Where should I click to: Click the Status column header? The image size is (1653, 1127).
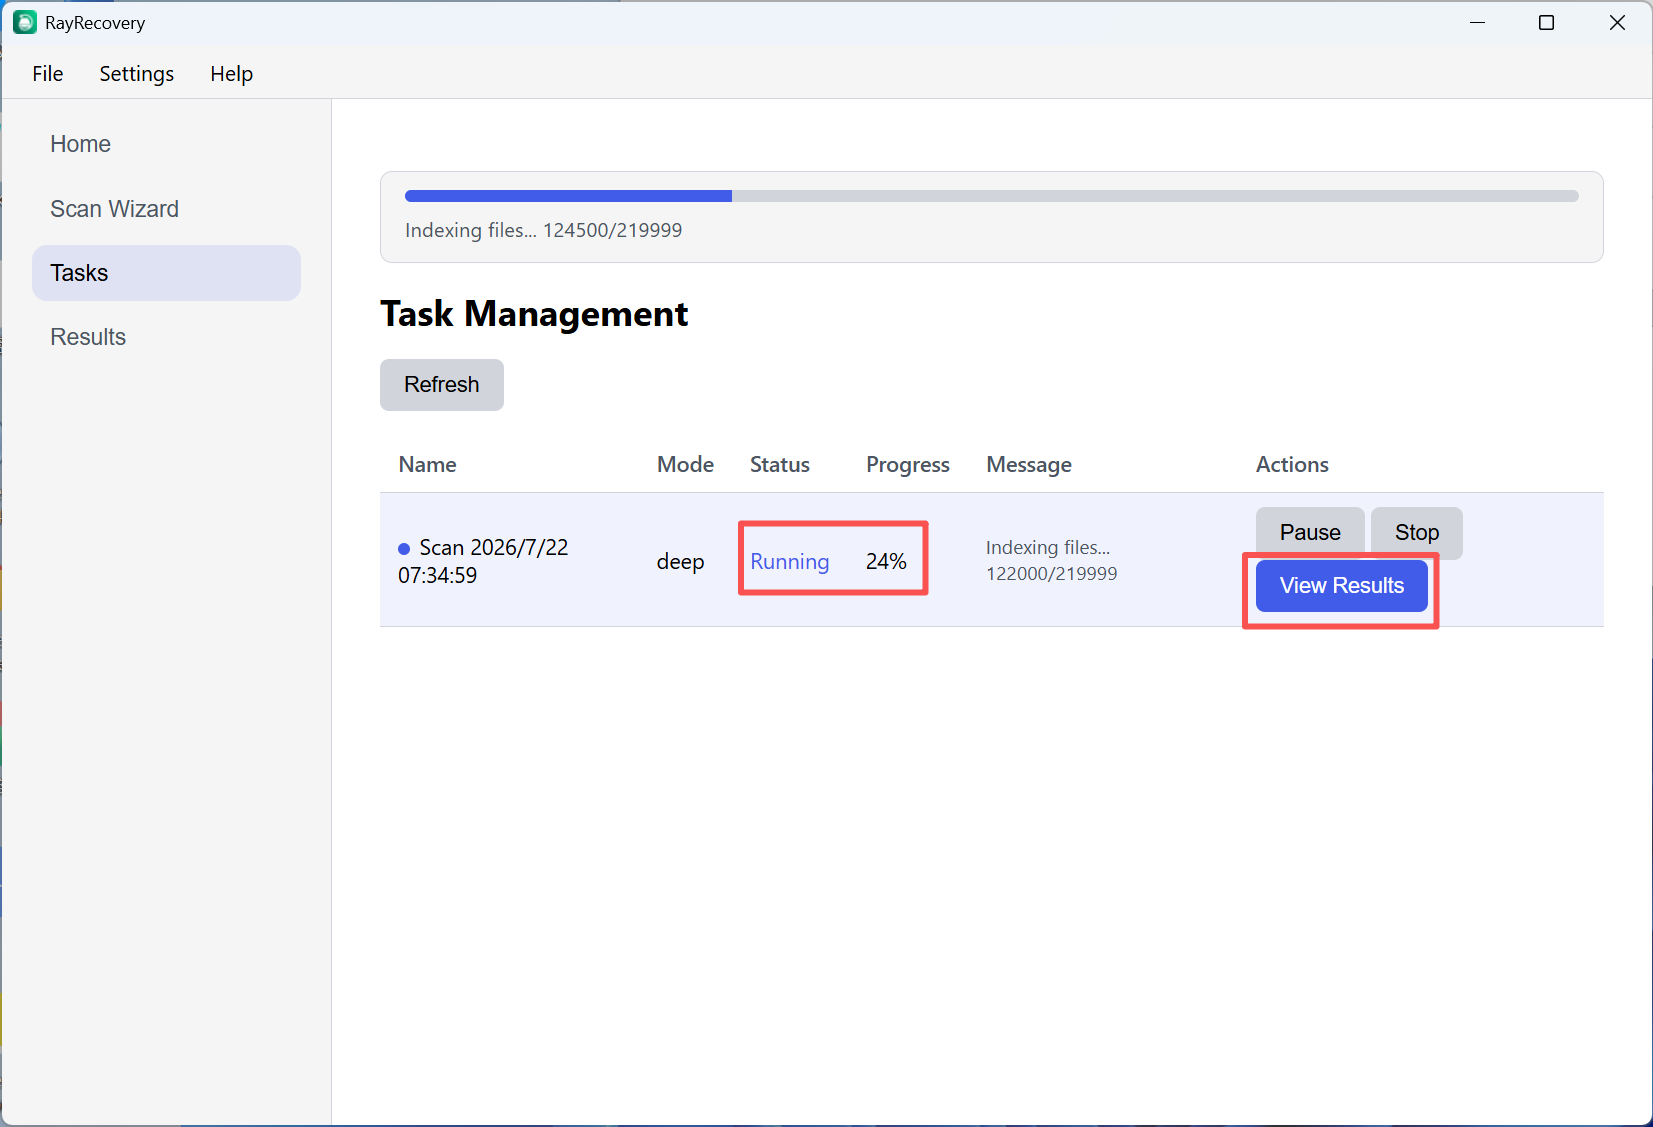coord(780,465)
